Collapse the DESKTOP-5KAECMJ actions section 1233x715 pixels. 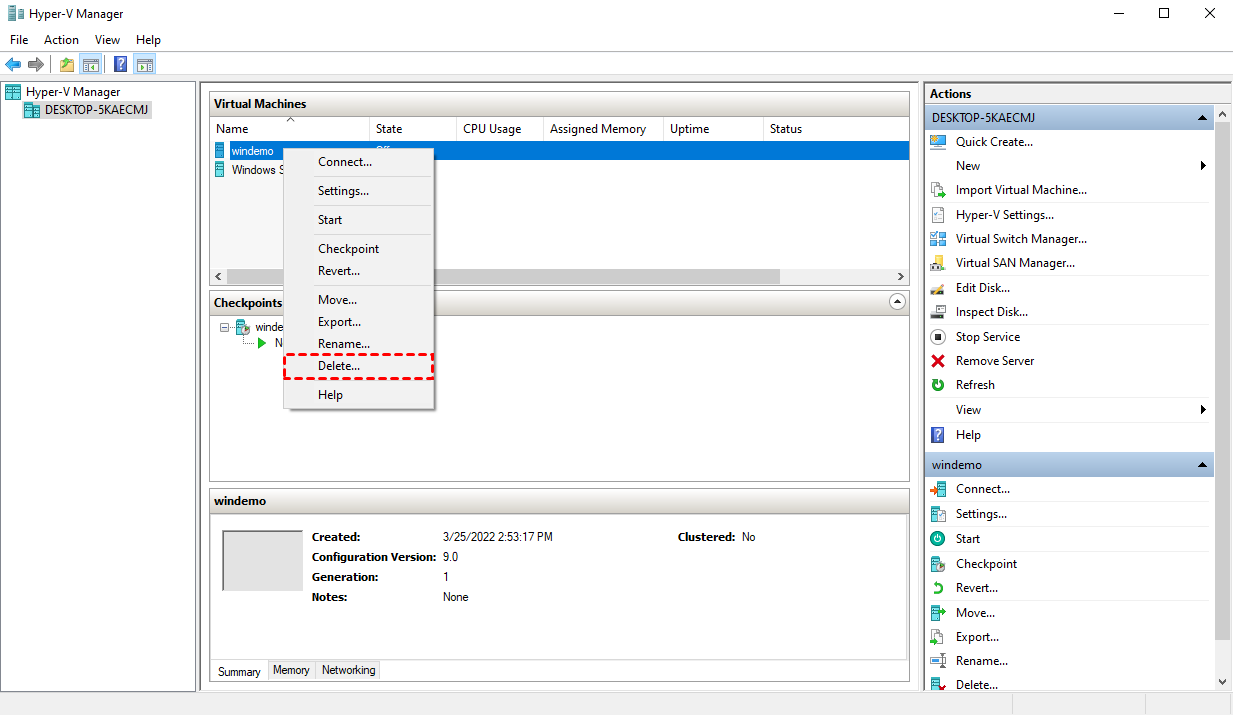(x=1203, y=118)
